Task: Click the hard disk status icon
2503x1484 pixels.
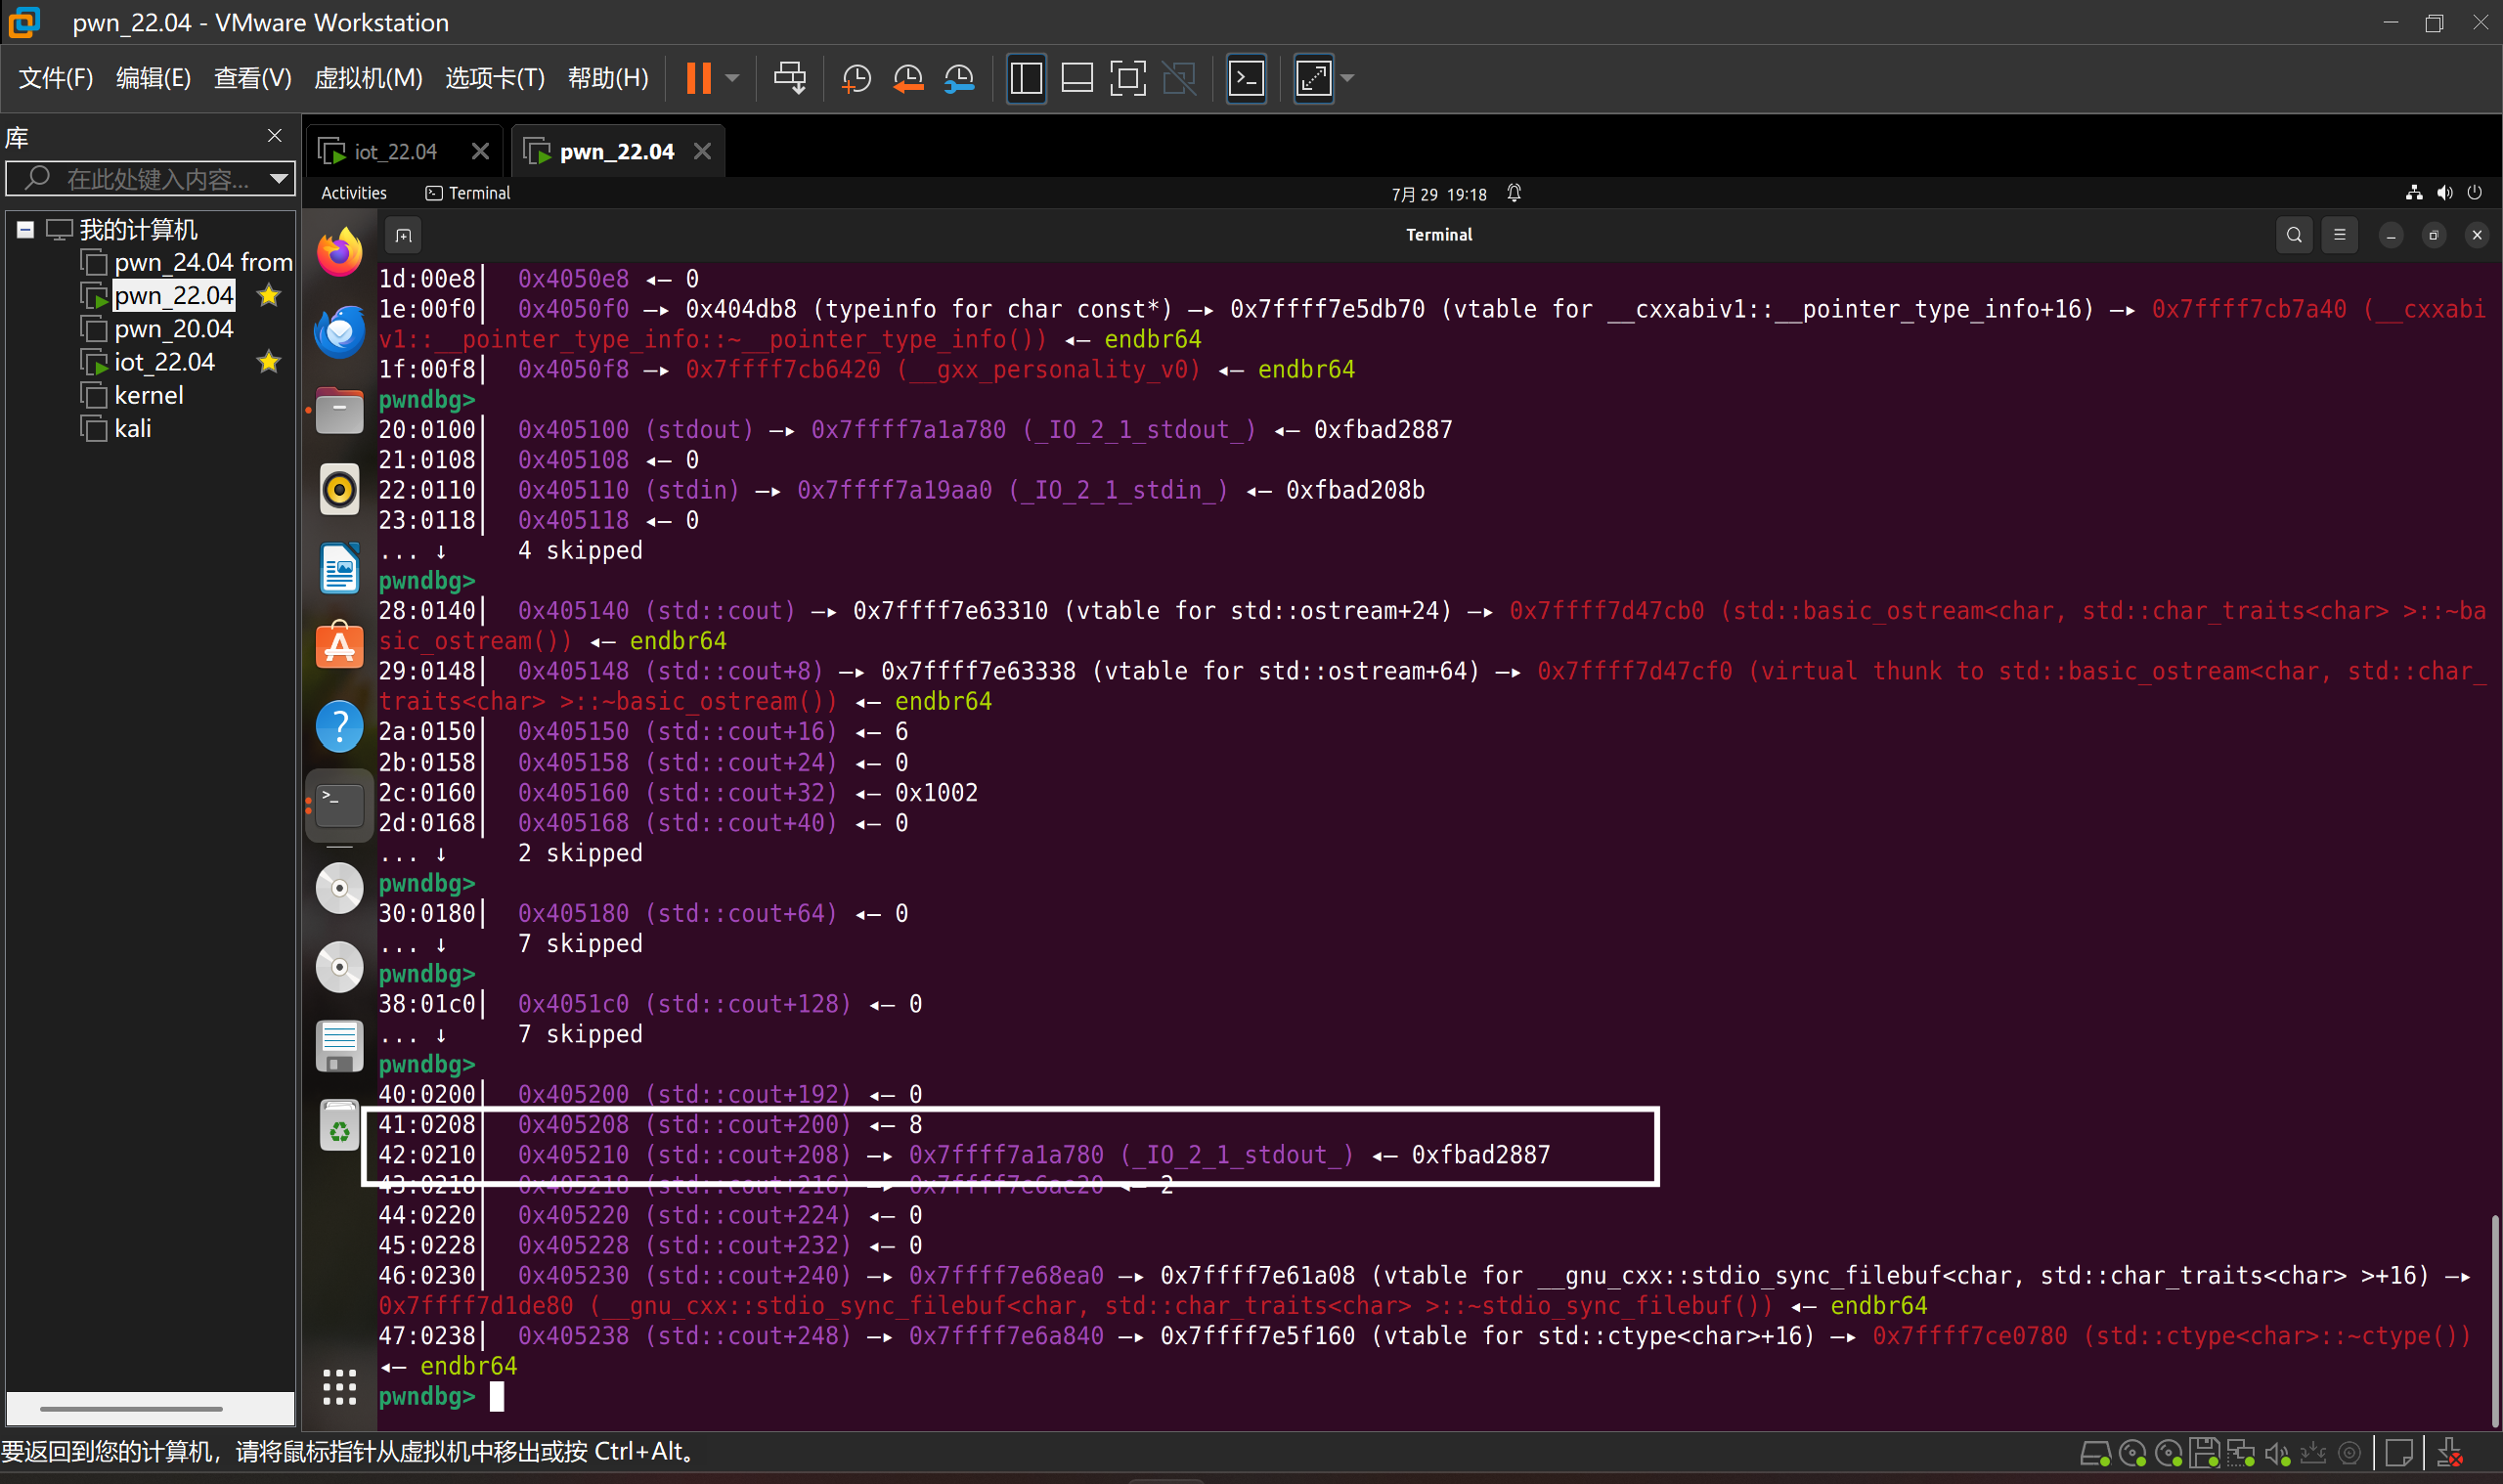Action: click(x=2095, y=1453)
